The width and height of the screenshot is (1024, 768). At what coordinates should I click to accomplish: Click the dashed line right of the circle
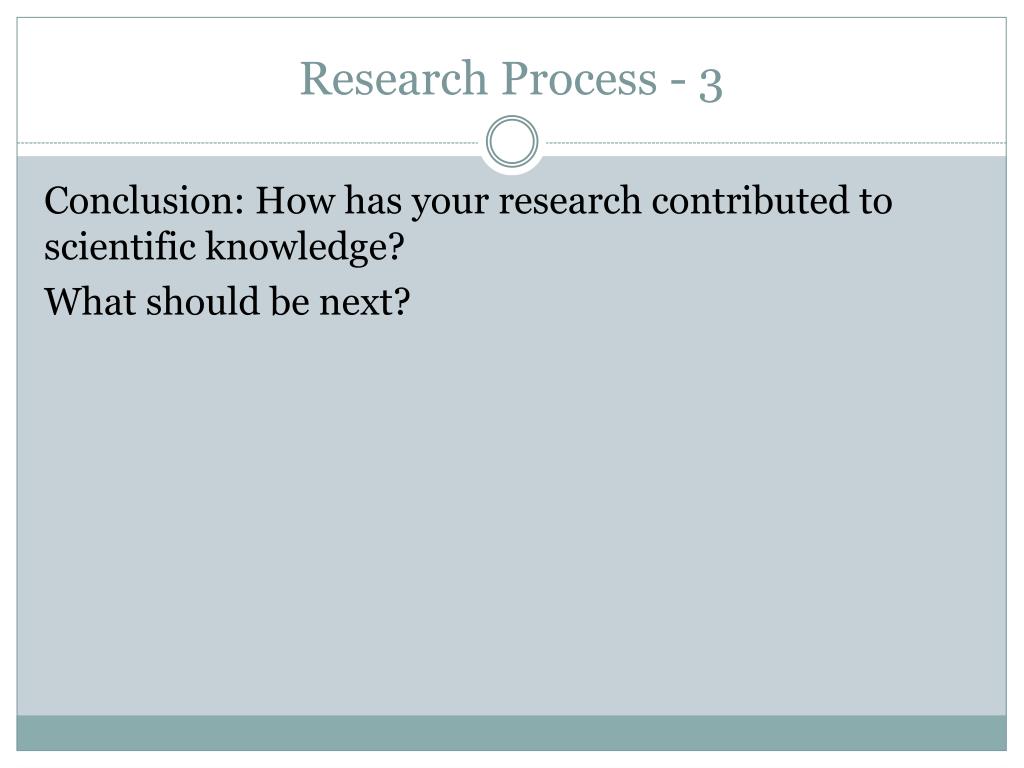775,142
